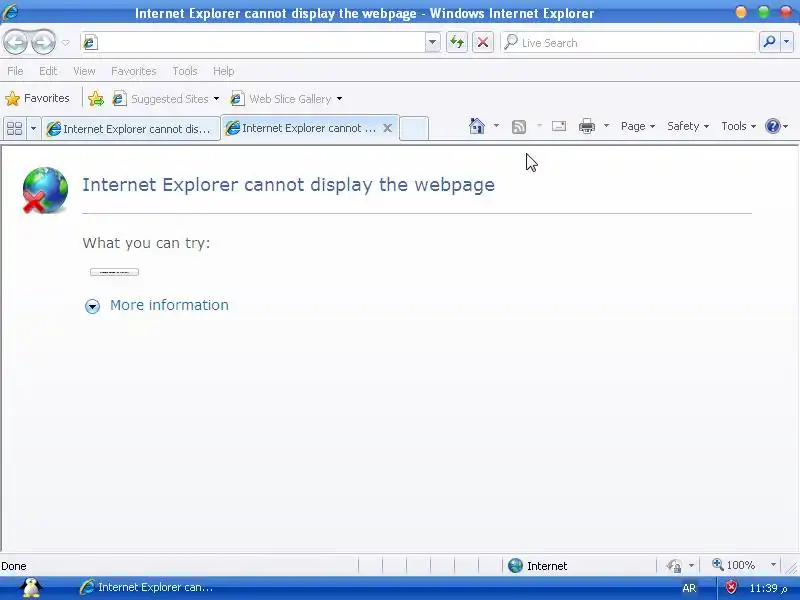This screenshot has width=800, height=600.
Task: Open the Start menu penguin icon
Action: pos(32,588)
